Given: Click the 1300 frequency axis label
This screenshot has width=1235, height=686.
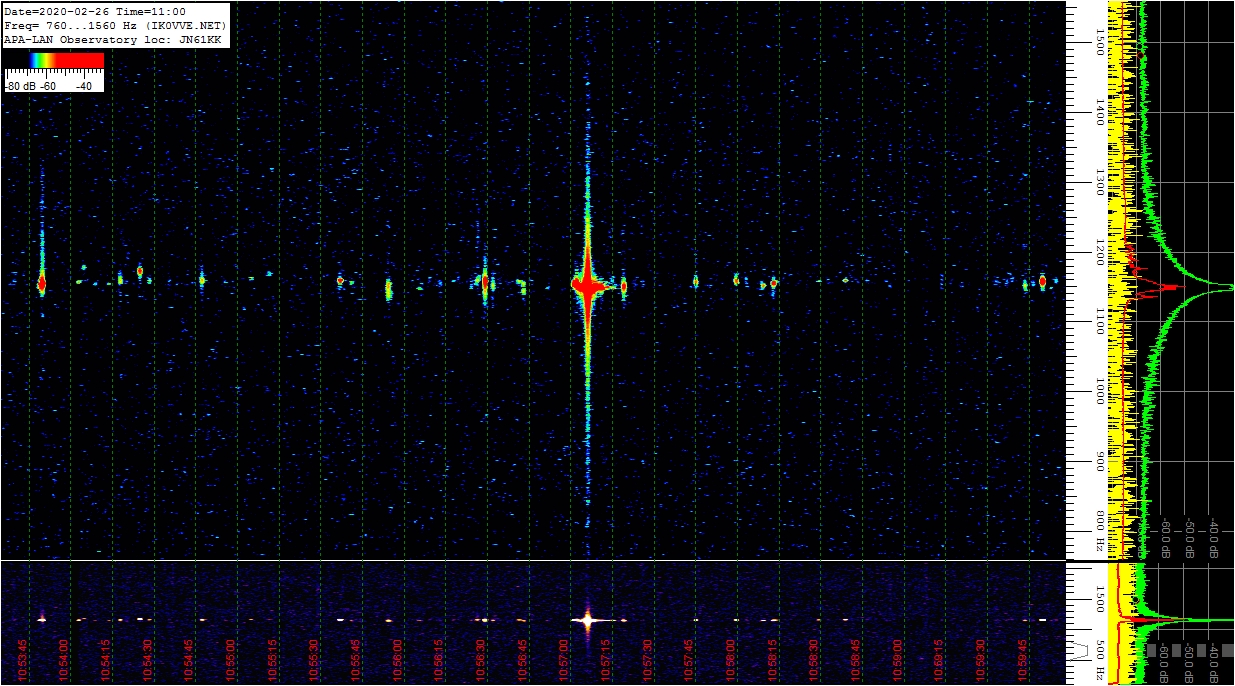Looking at the screenshot, I should coord(1100,182).
